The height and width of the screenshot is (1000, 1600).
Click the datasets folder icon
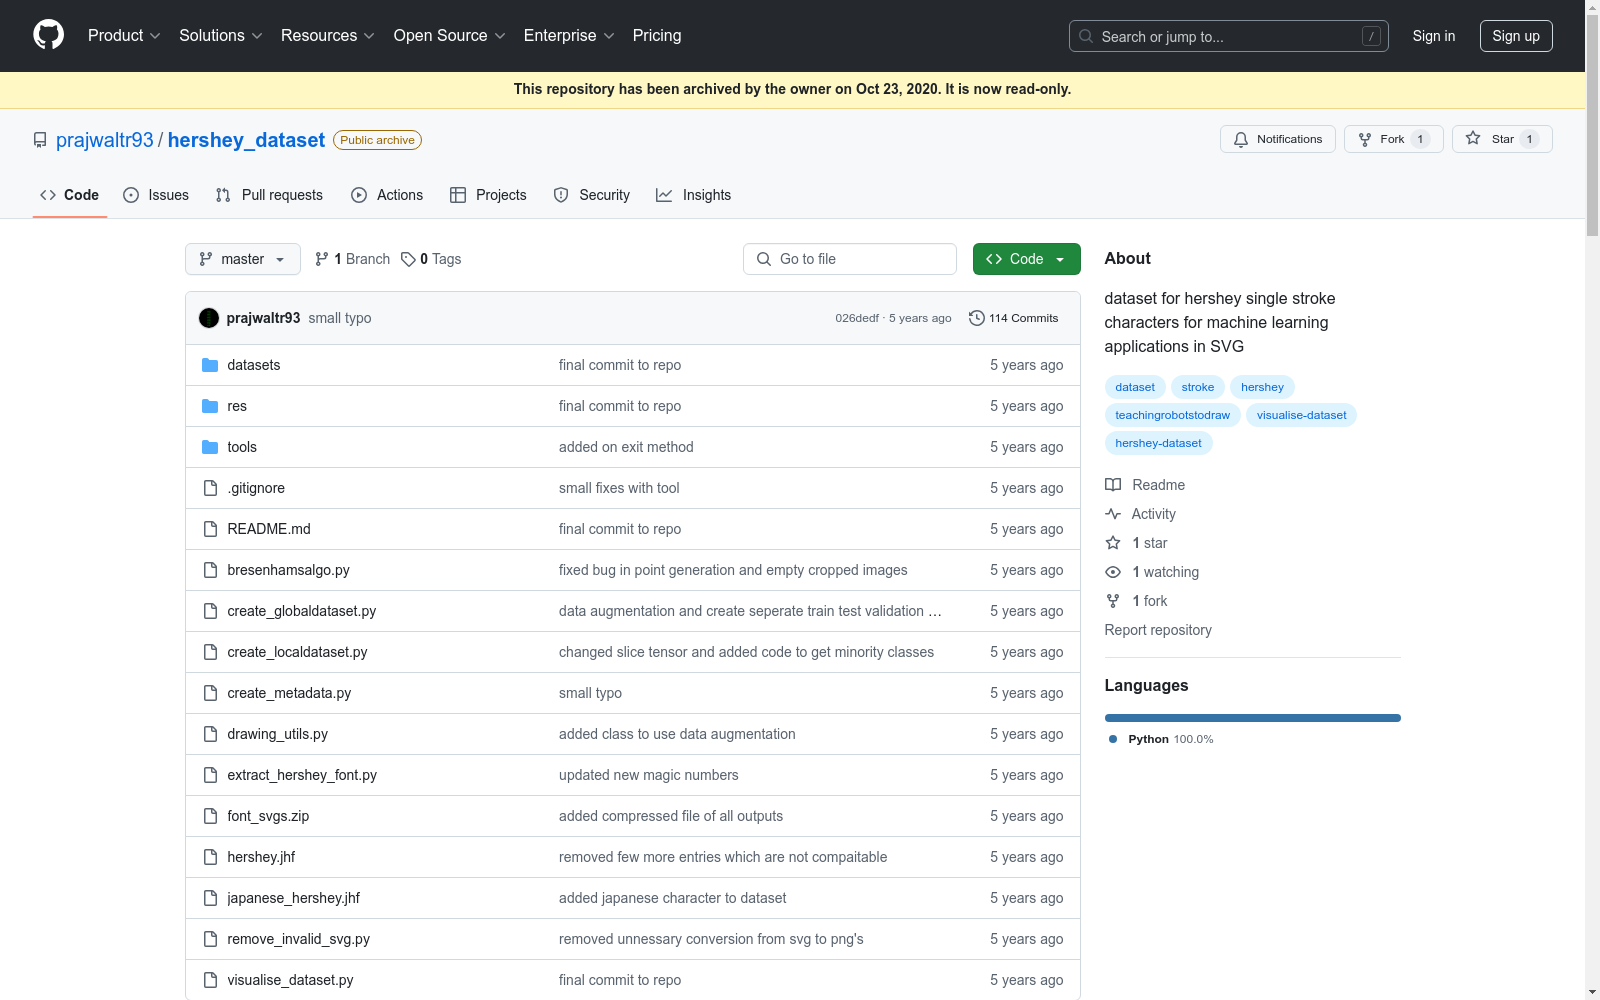[x=210, y=365]
